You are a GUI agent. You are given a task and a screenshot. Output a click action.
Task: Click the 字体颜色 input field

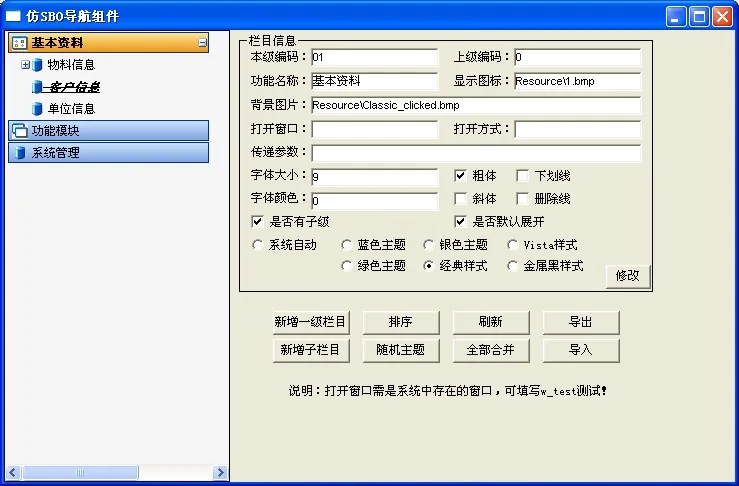[x=375, y=201]
